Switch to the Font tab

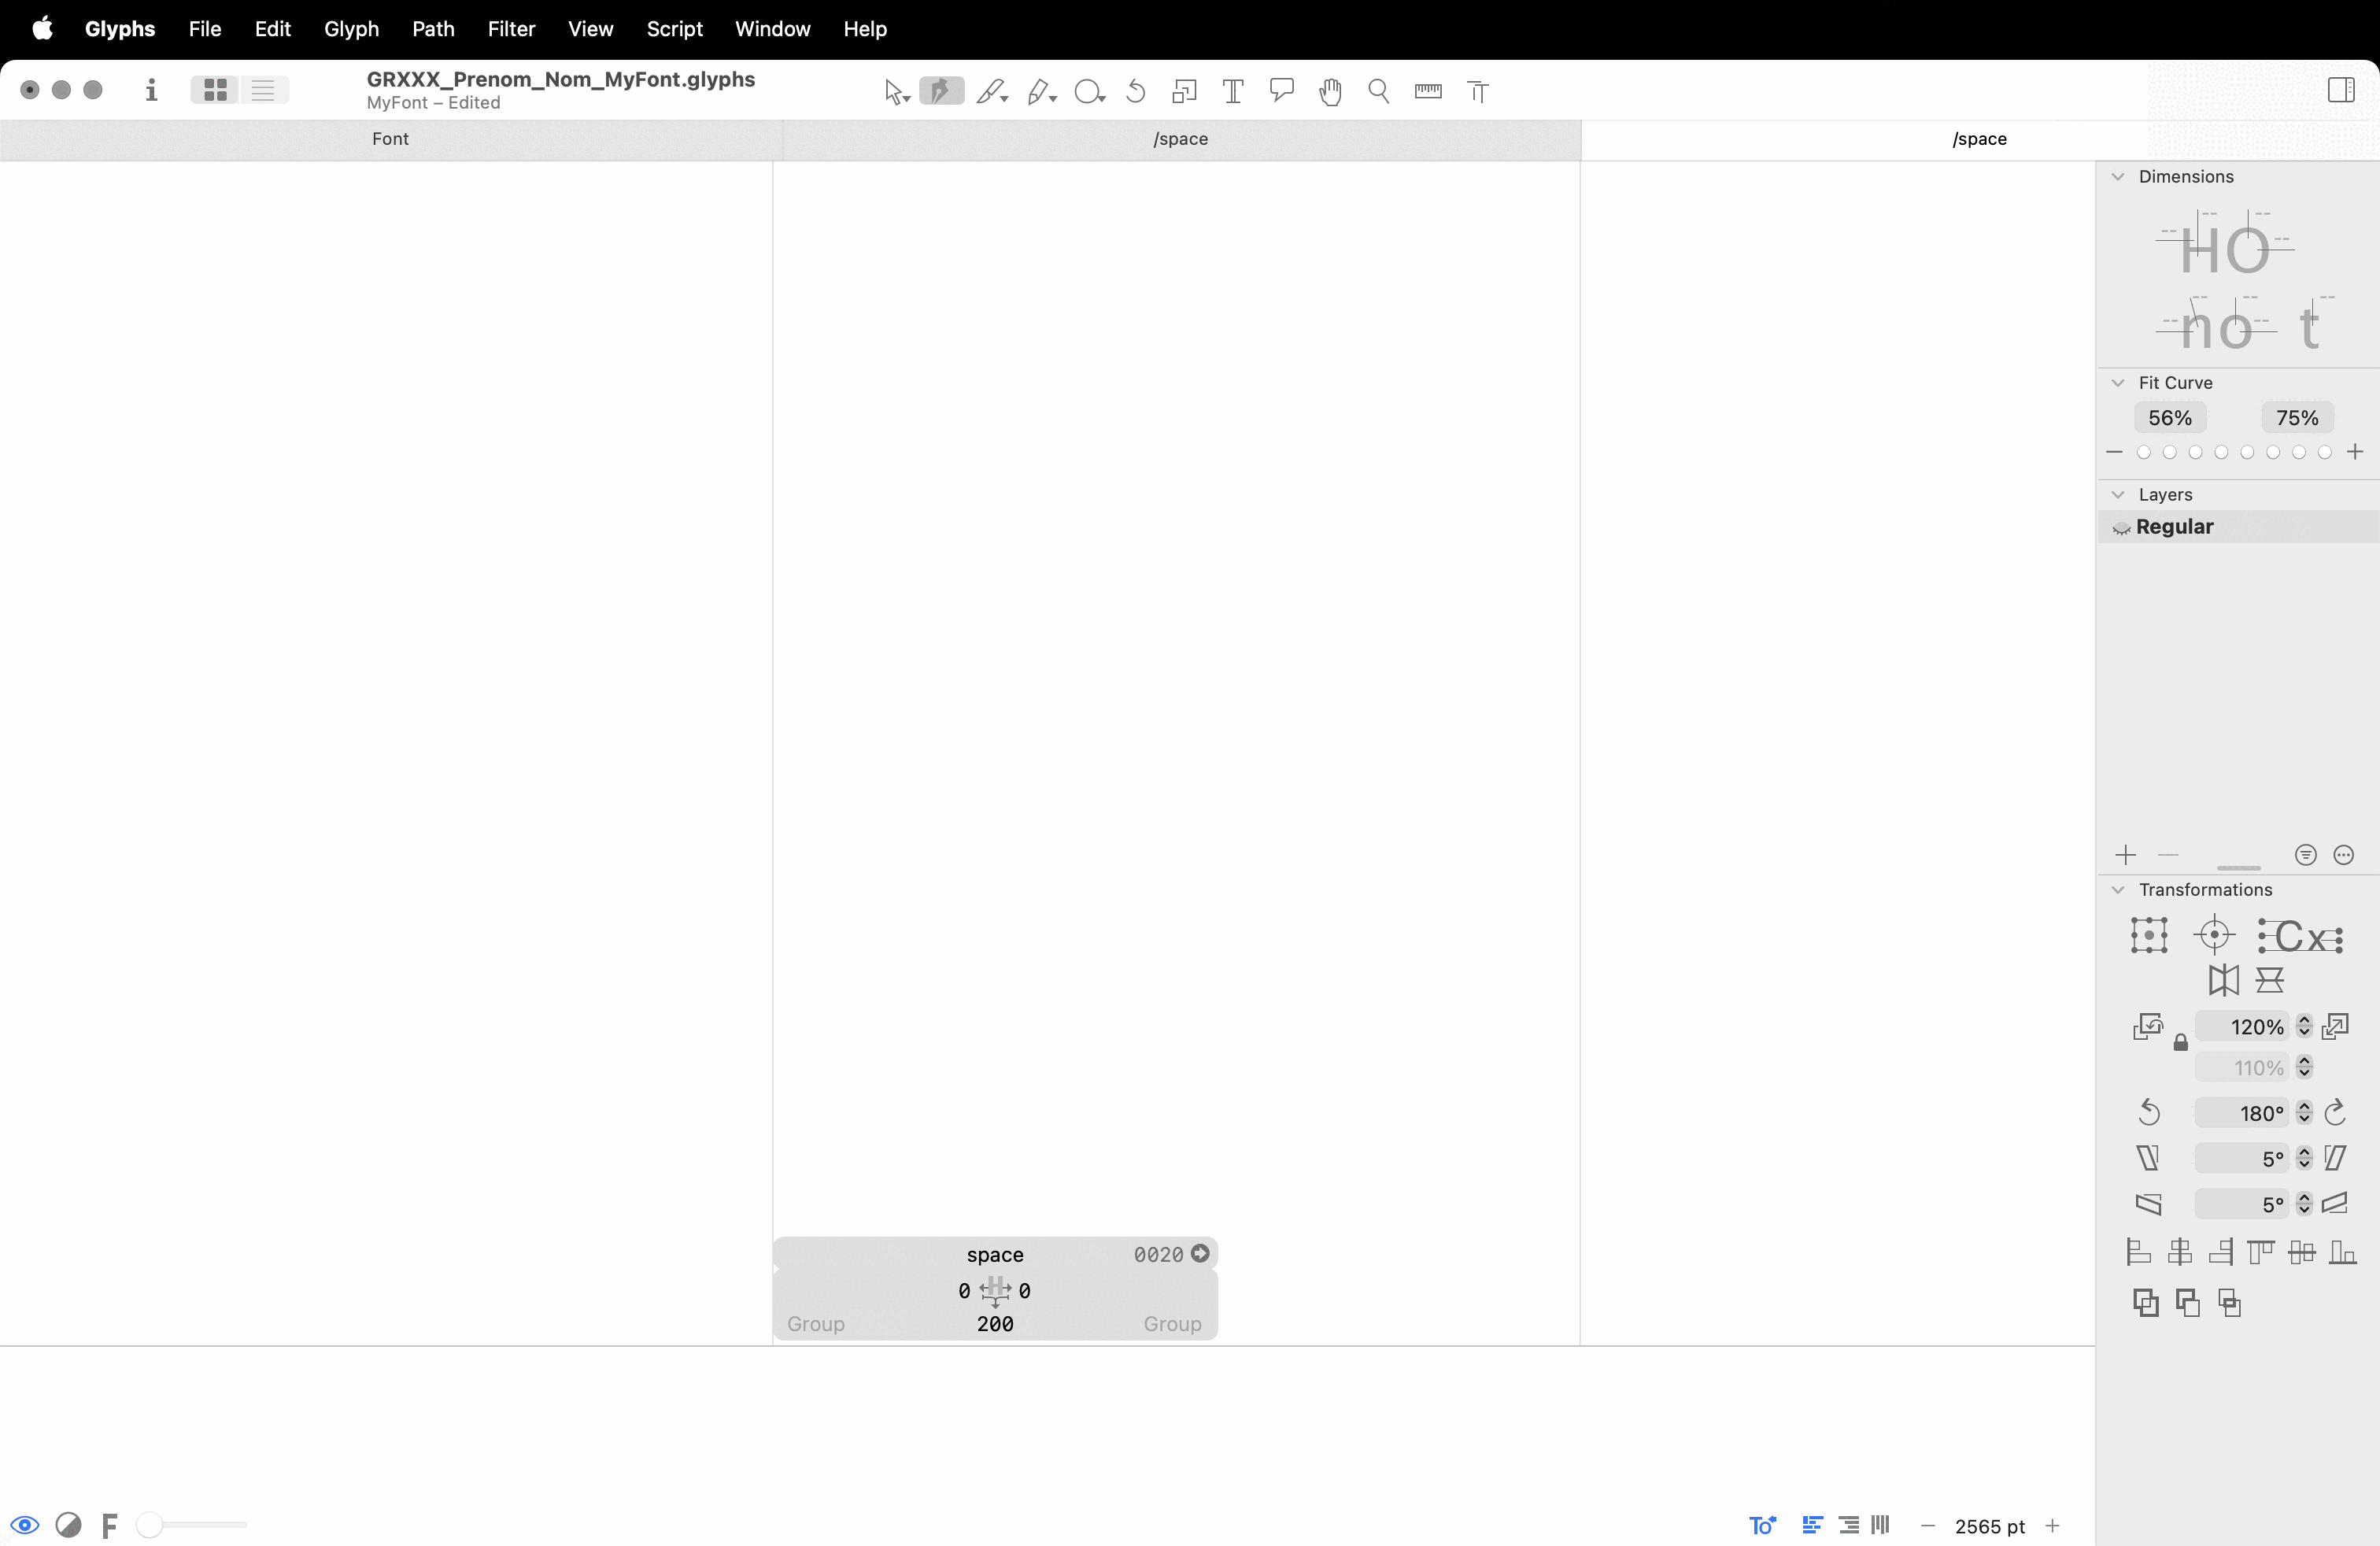click(x=390, y=139)
